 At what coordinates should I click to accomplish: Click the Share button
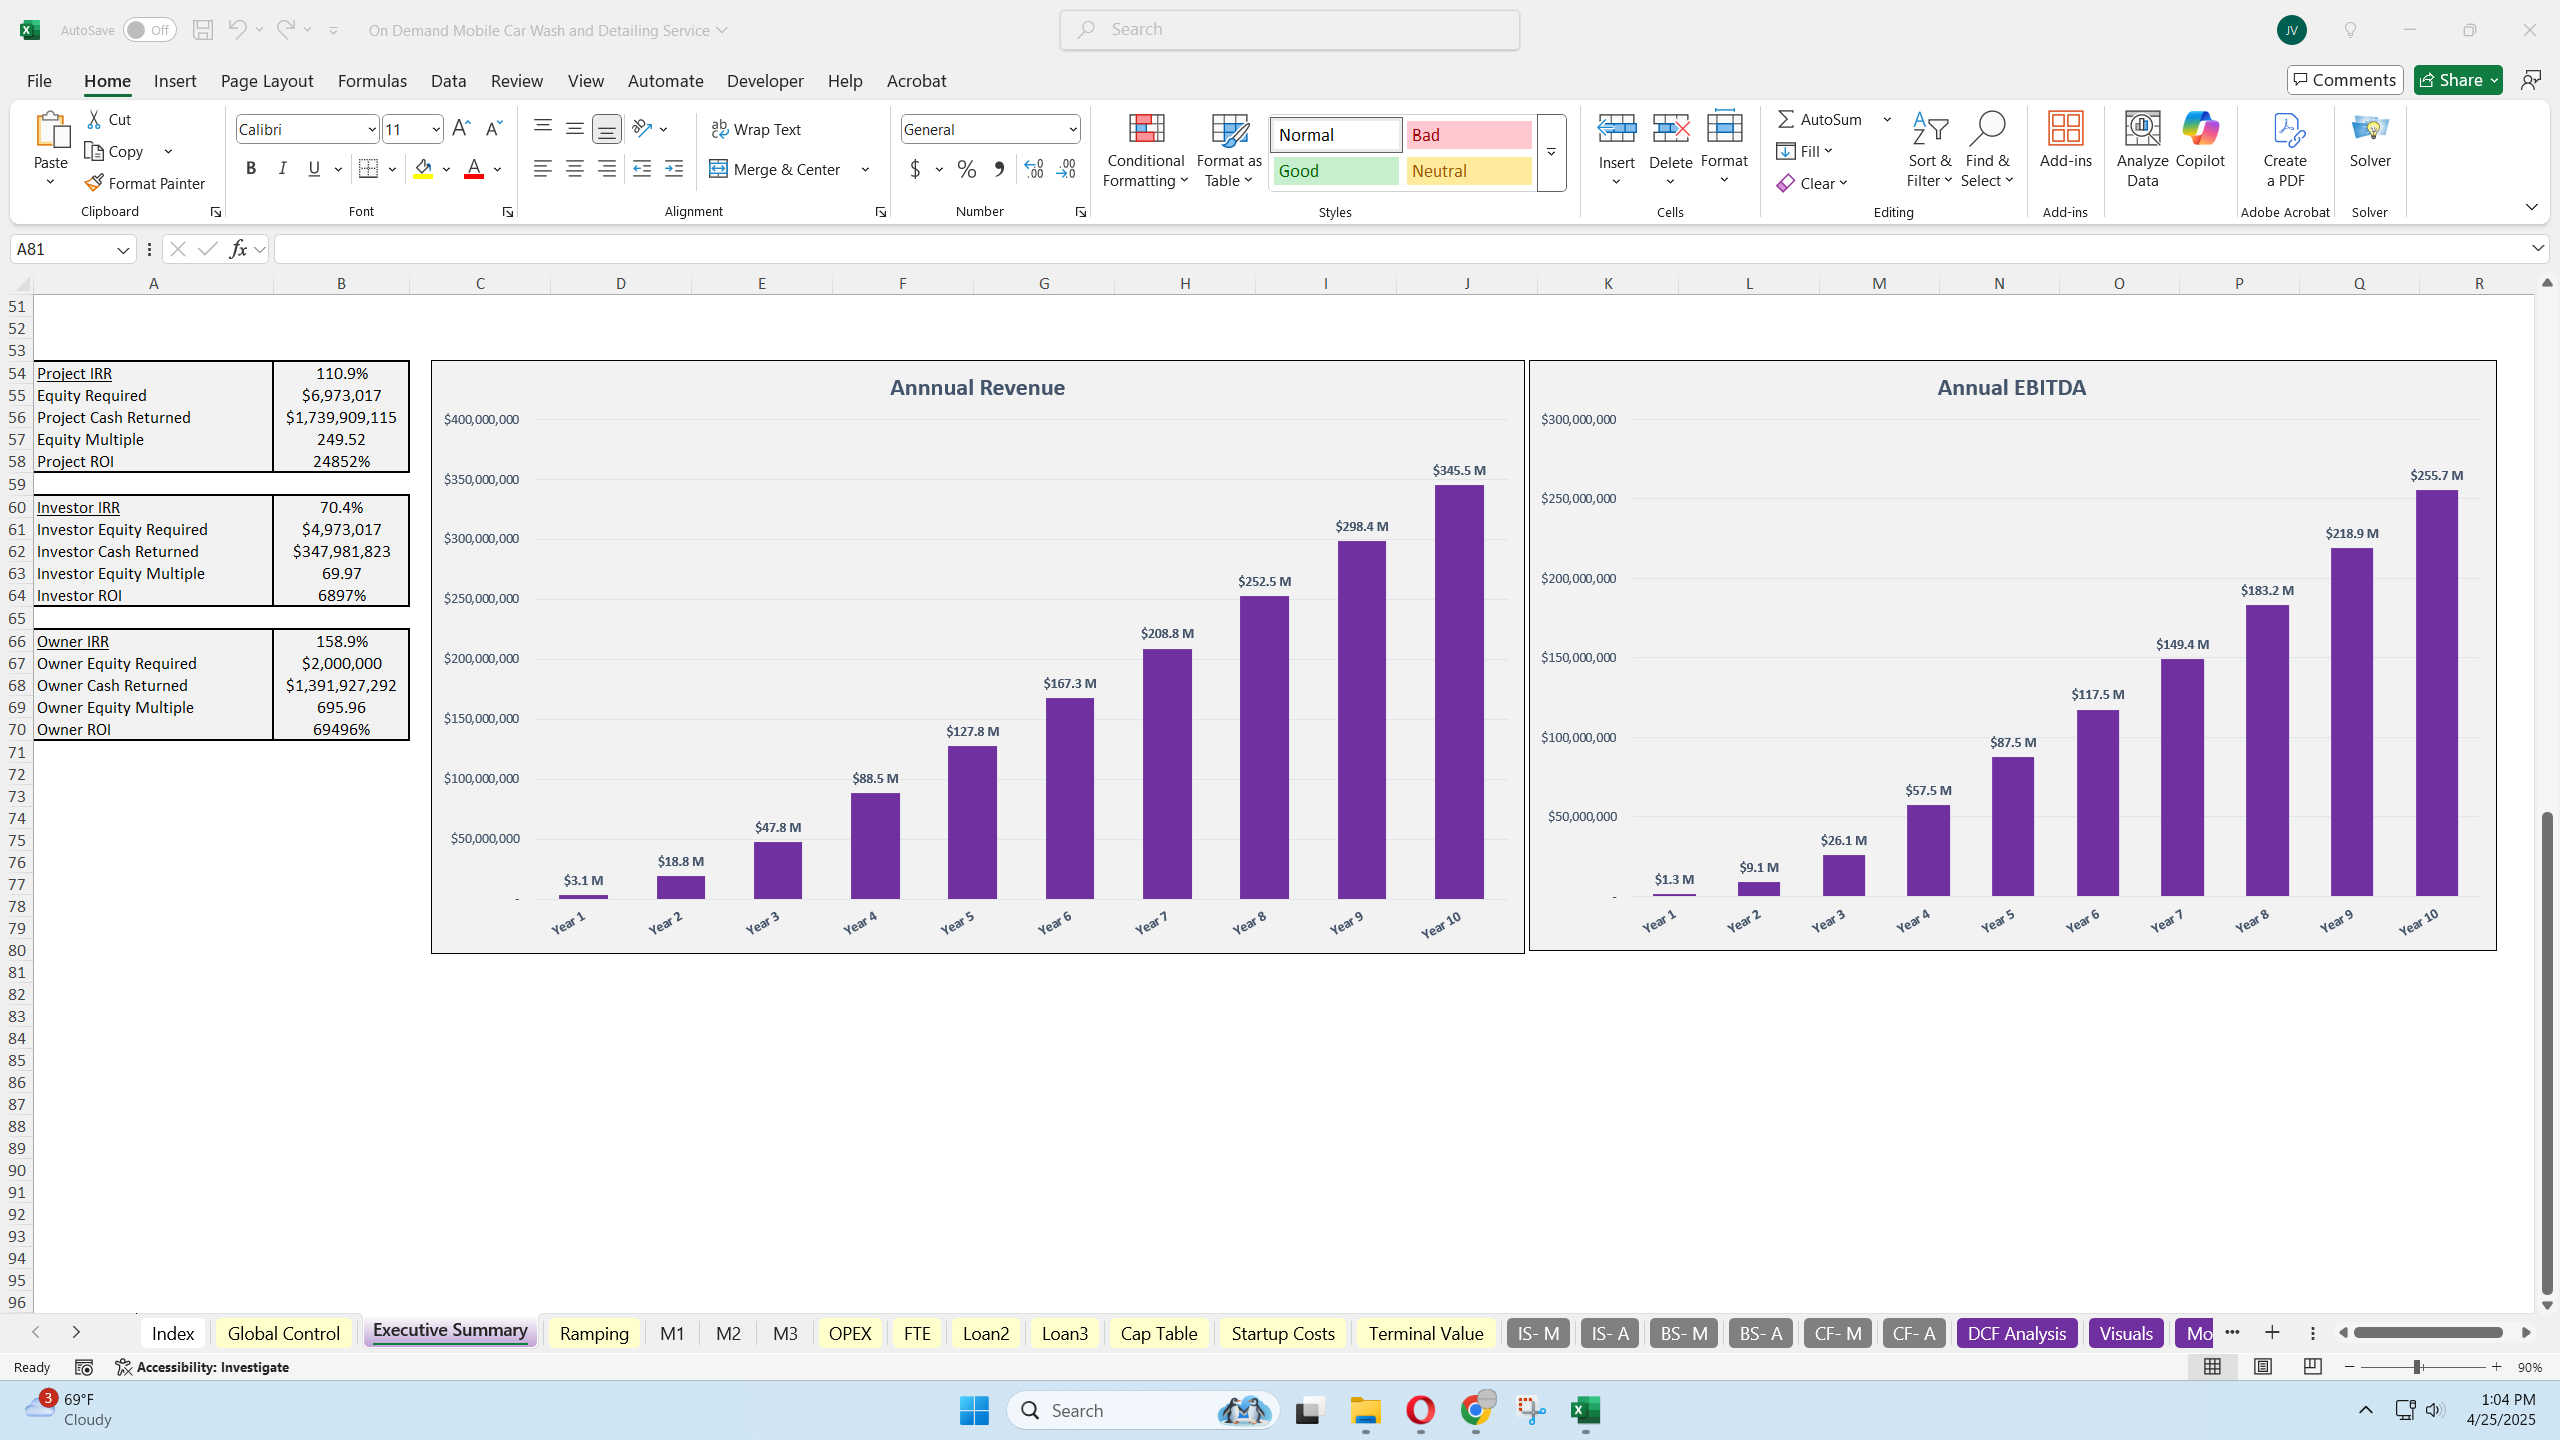click(2455, 79)
